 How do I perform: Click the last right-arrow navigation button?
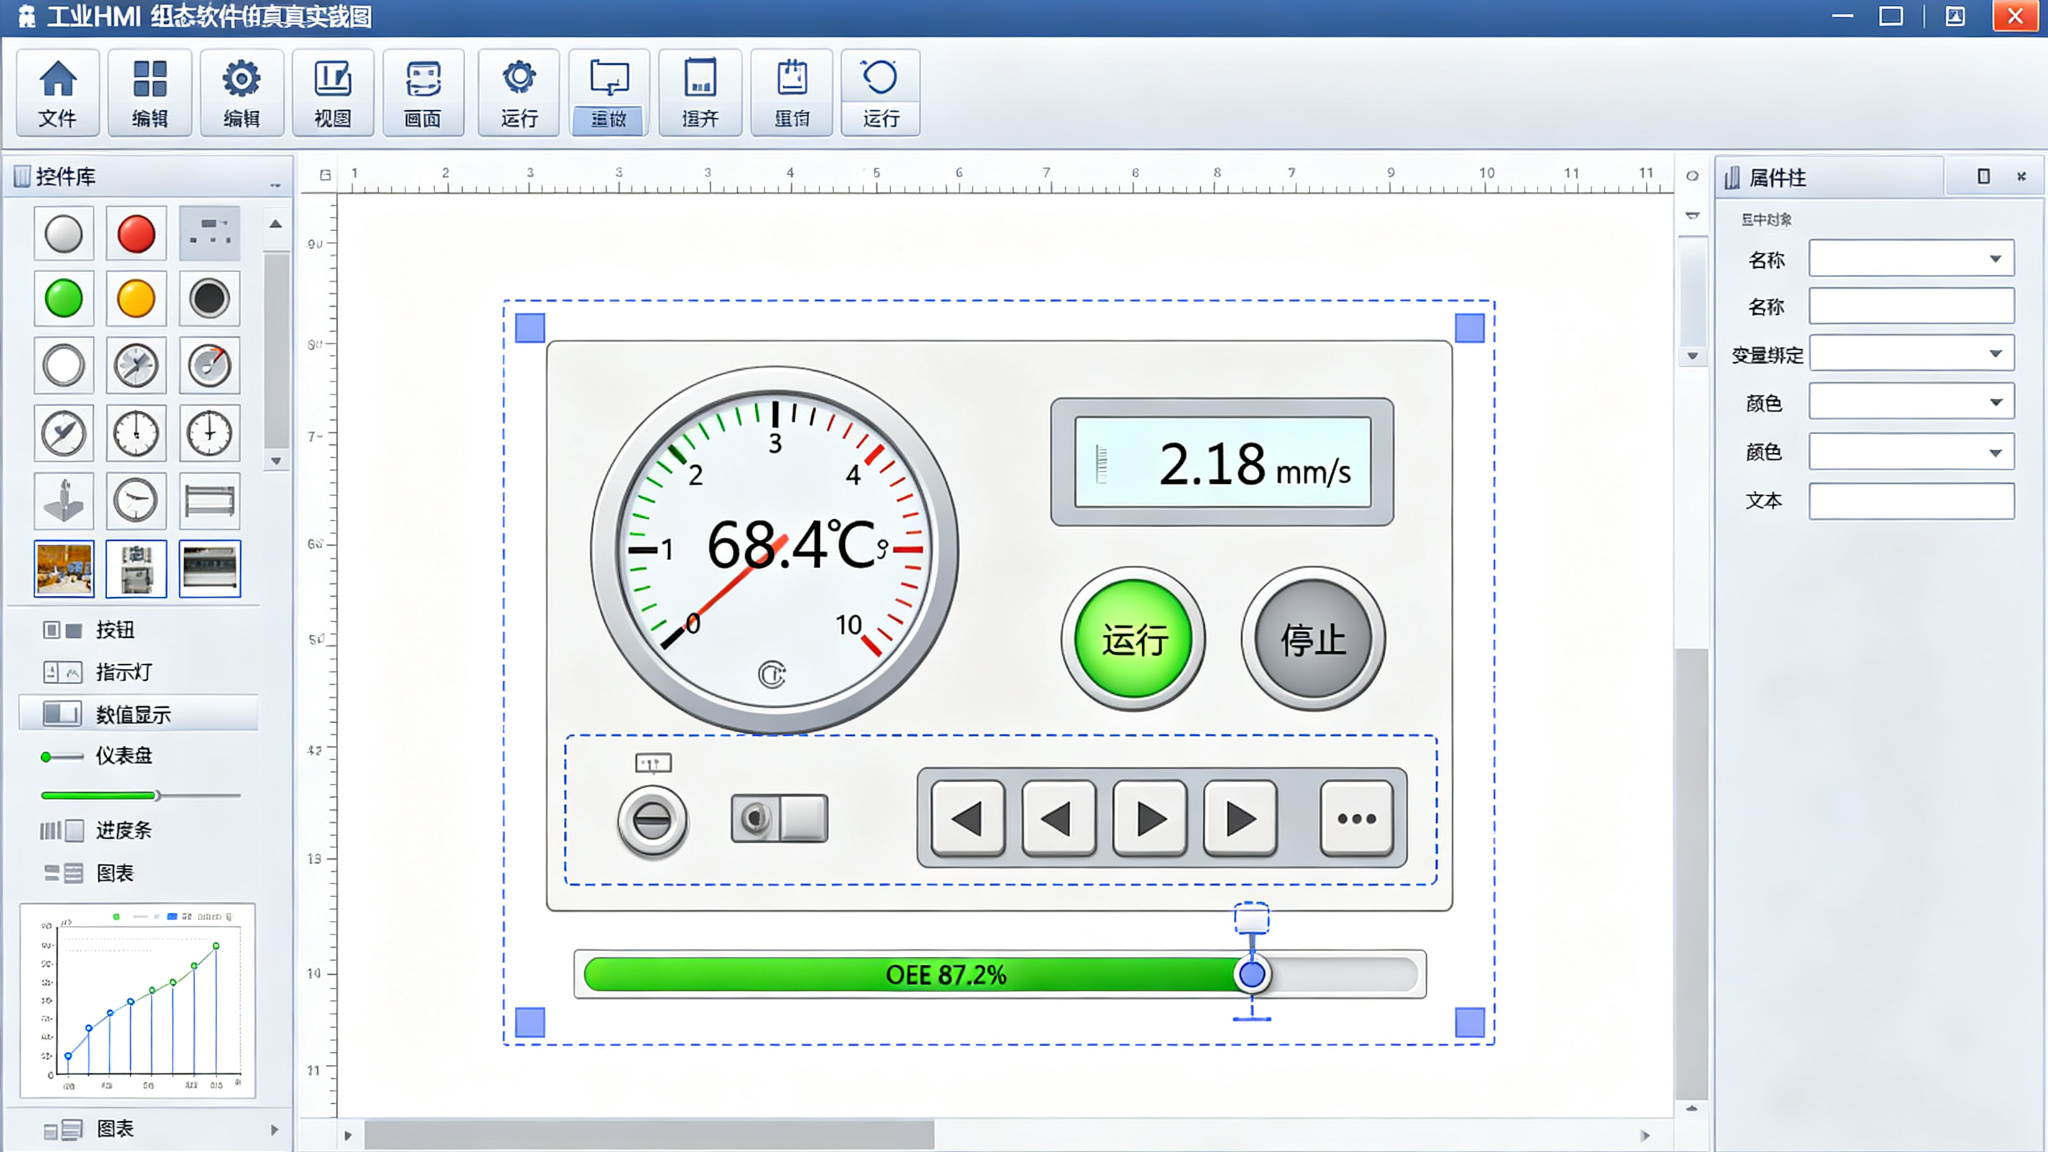tap(1240, 819)
